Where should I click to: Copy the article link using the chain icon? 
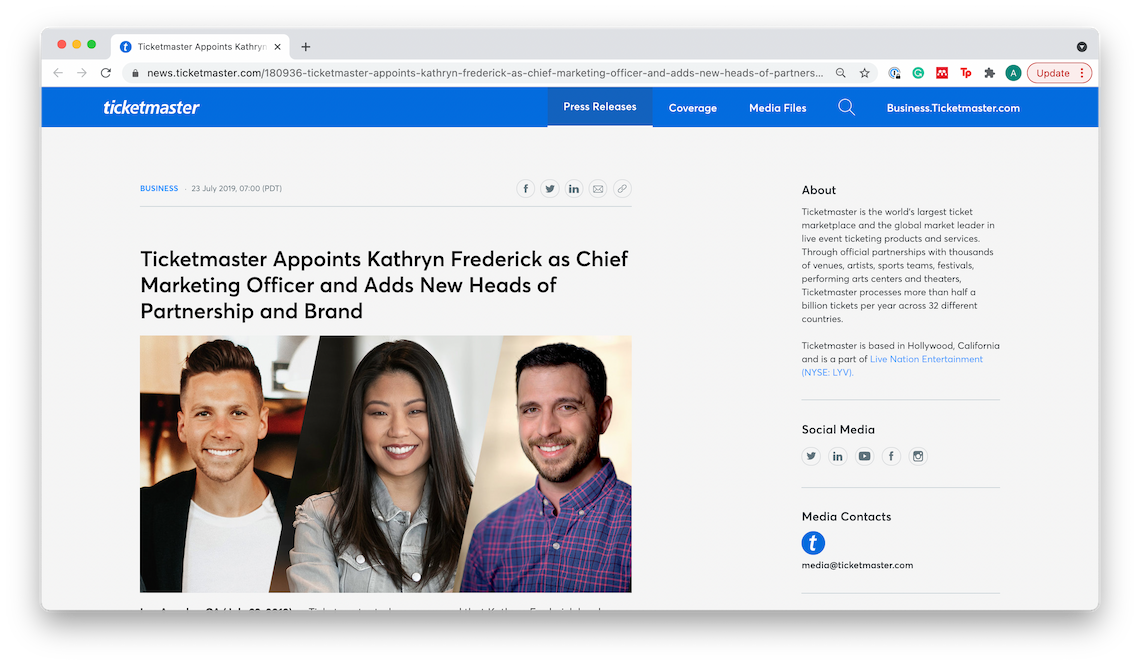click(622, 188)
